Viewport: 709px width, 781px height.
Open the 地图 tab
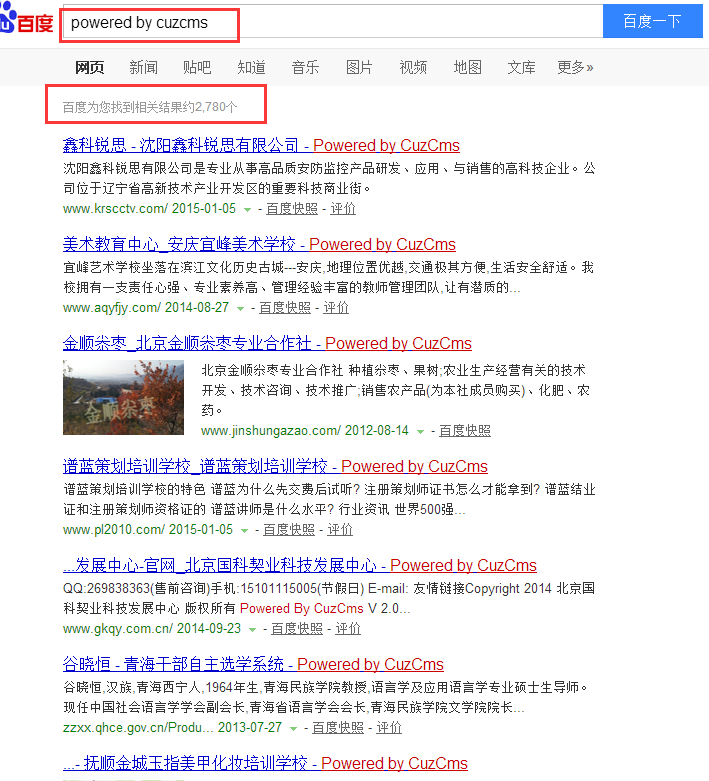tap(467, 67)
